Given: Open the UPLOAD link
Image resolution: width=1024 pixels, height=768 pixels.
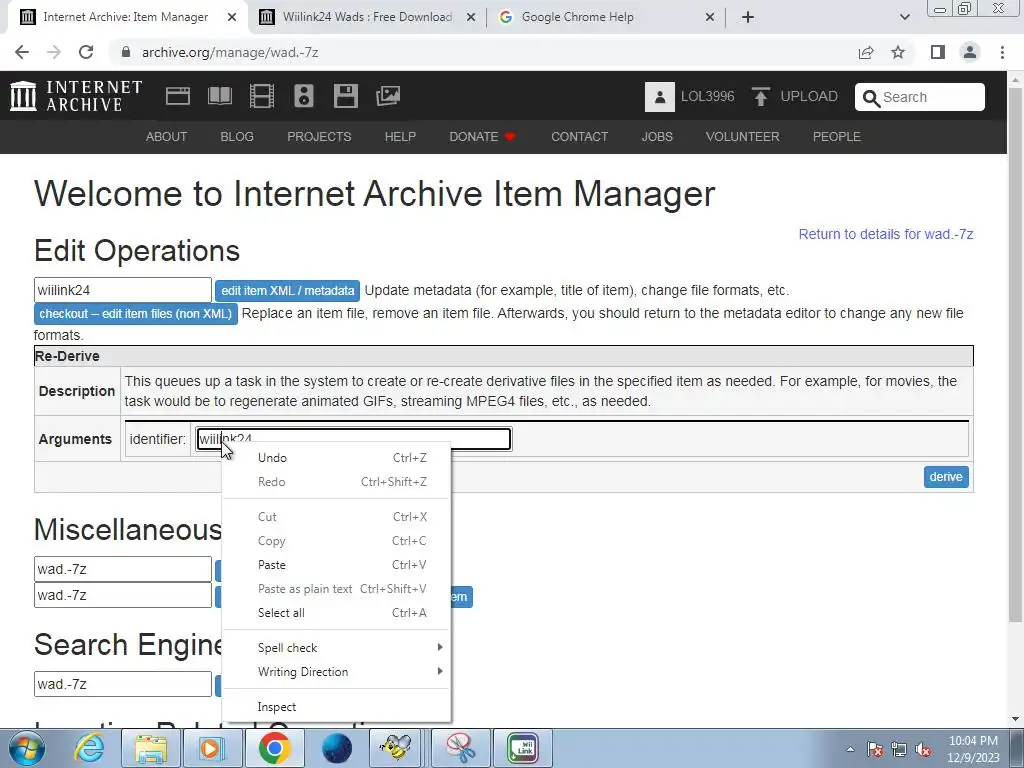Looking at the screenshot, I should pyautogui.click(x=808, y=97).
